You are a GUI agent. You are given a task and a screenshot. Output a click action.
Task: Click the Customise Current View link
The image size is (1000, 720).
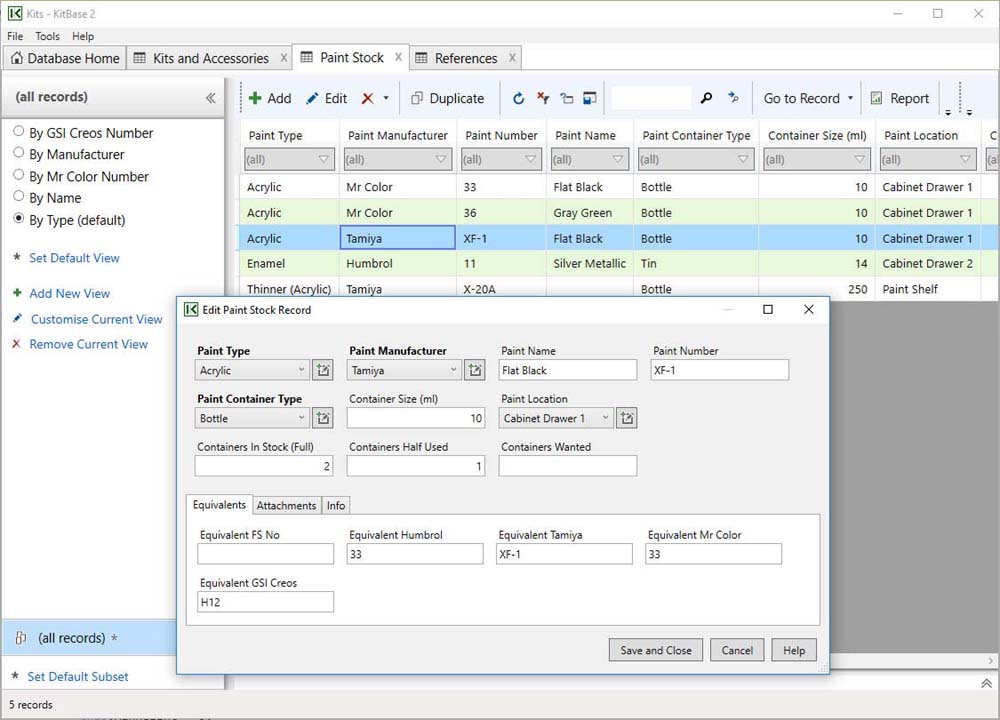pyautogui.click(x=96, y=319)
